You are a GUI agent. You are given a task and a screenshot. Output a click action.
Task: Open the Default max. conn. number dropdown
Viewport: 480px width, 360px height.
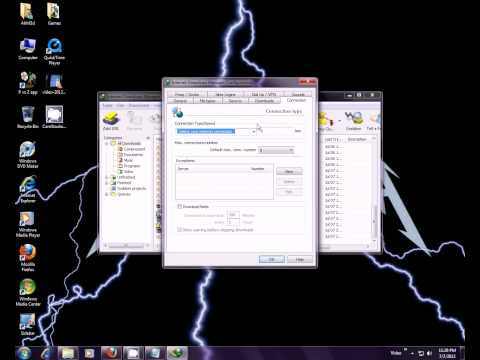pos(276,150)
